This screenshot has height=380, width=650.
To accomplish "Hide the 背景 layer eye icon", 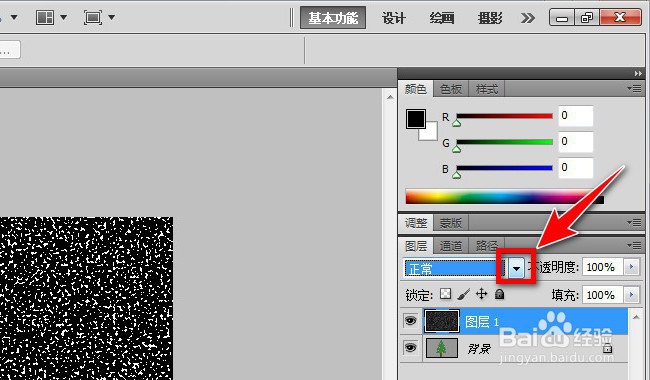I will [x=410, y=348].
